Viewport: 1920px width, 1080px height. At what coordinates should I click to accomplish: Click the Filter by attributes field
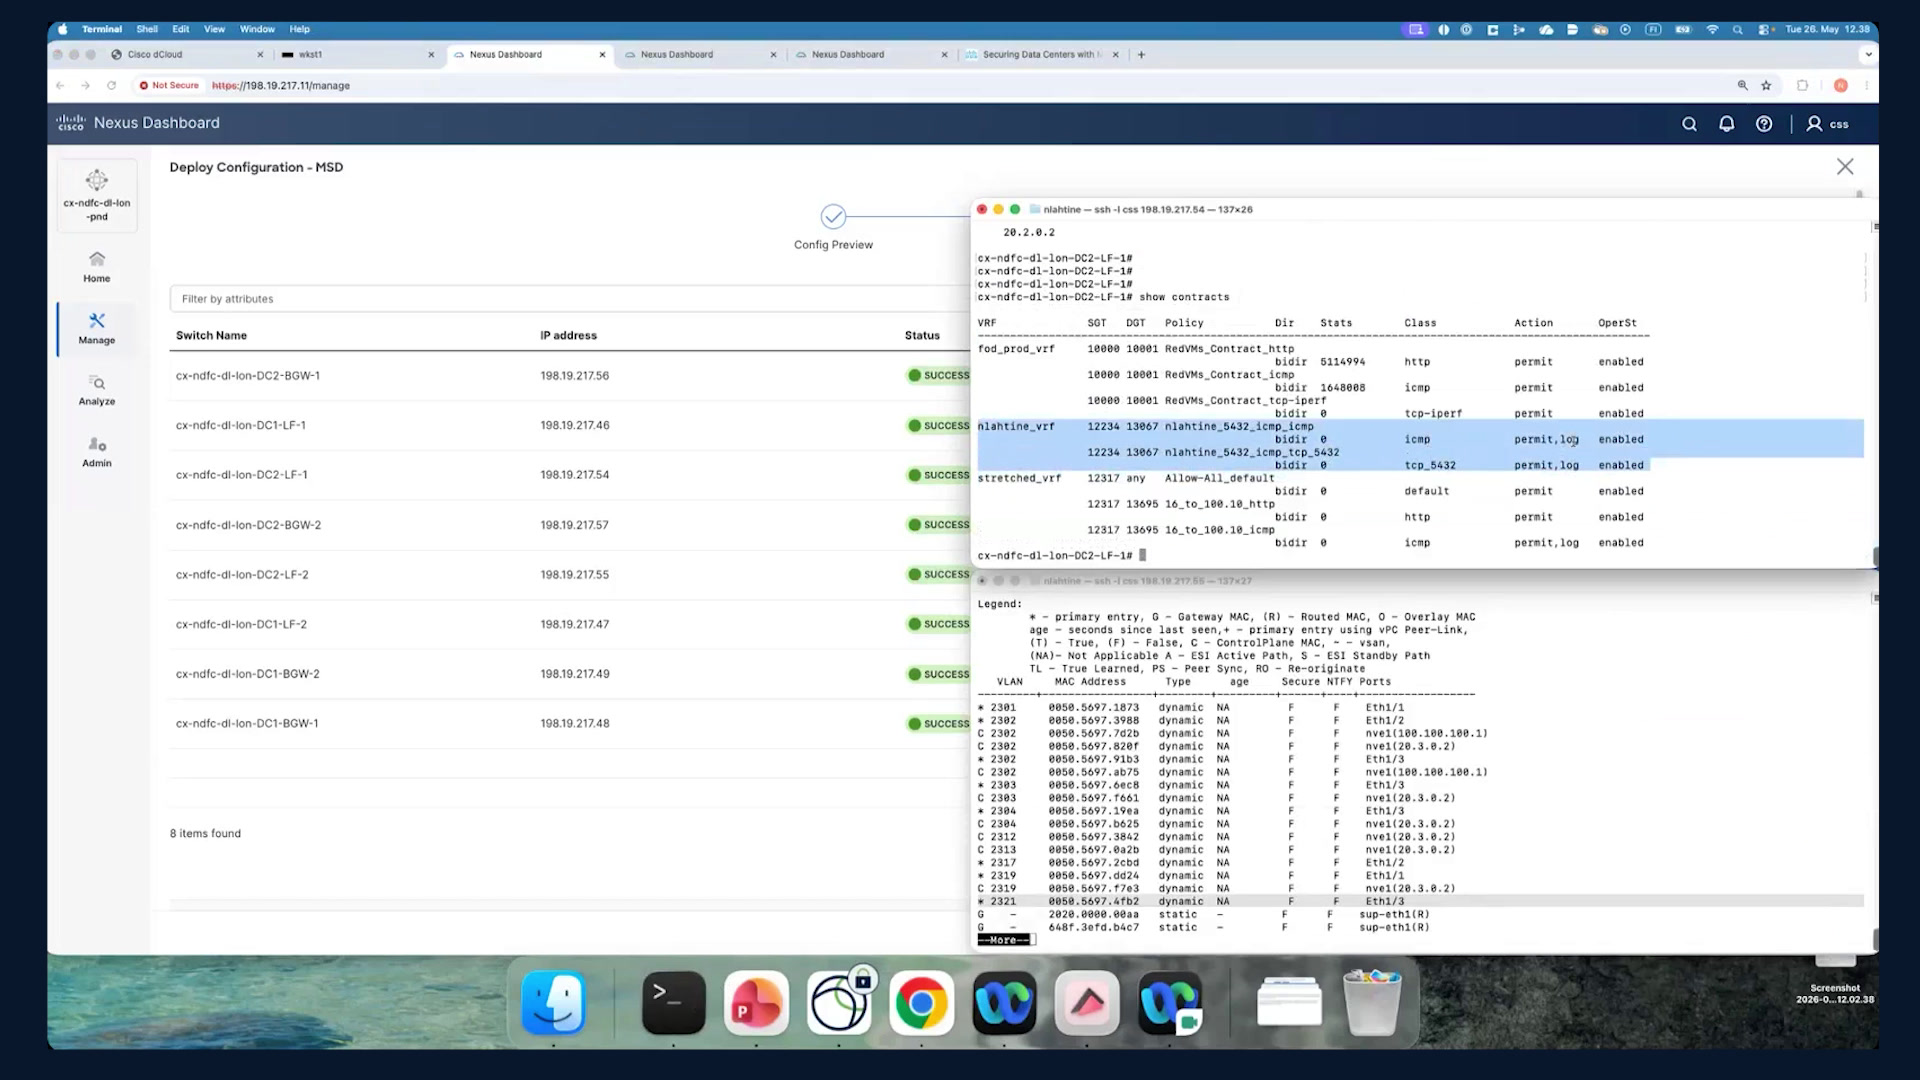[570, 299]
